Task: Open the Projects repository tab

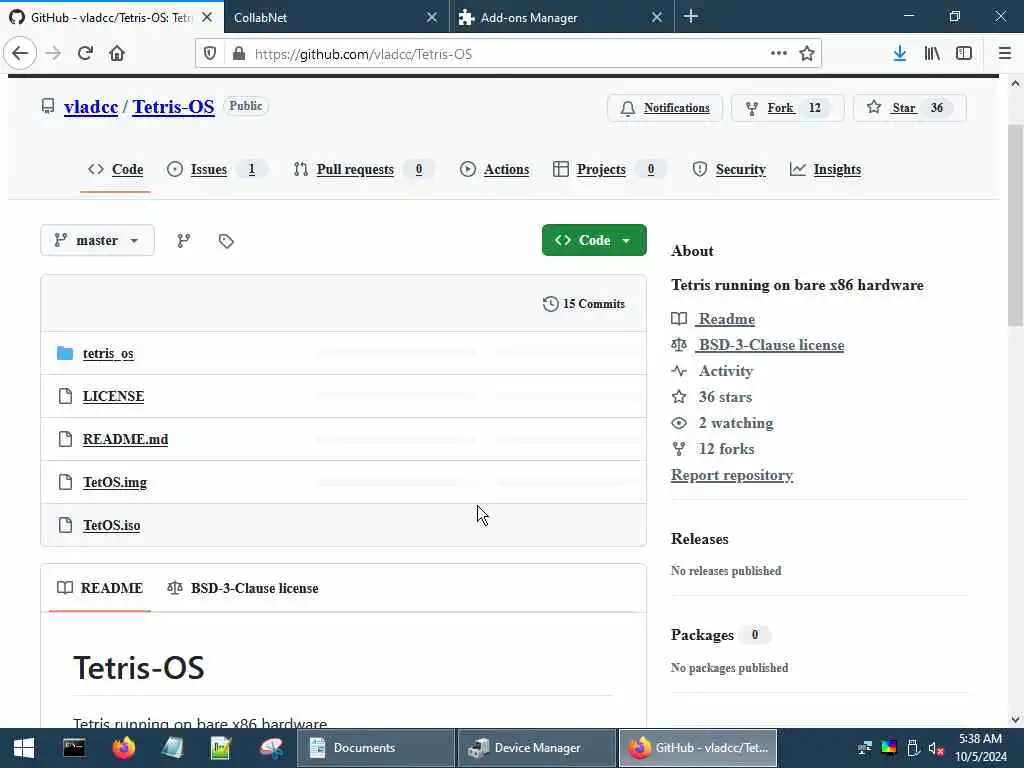Action: (609, 169)
